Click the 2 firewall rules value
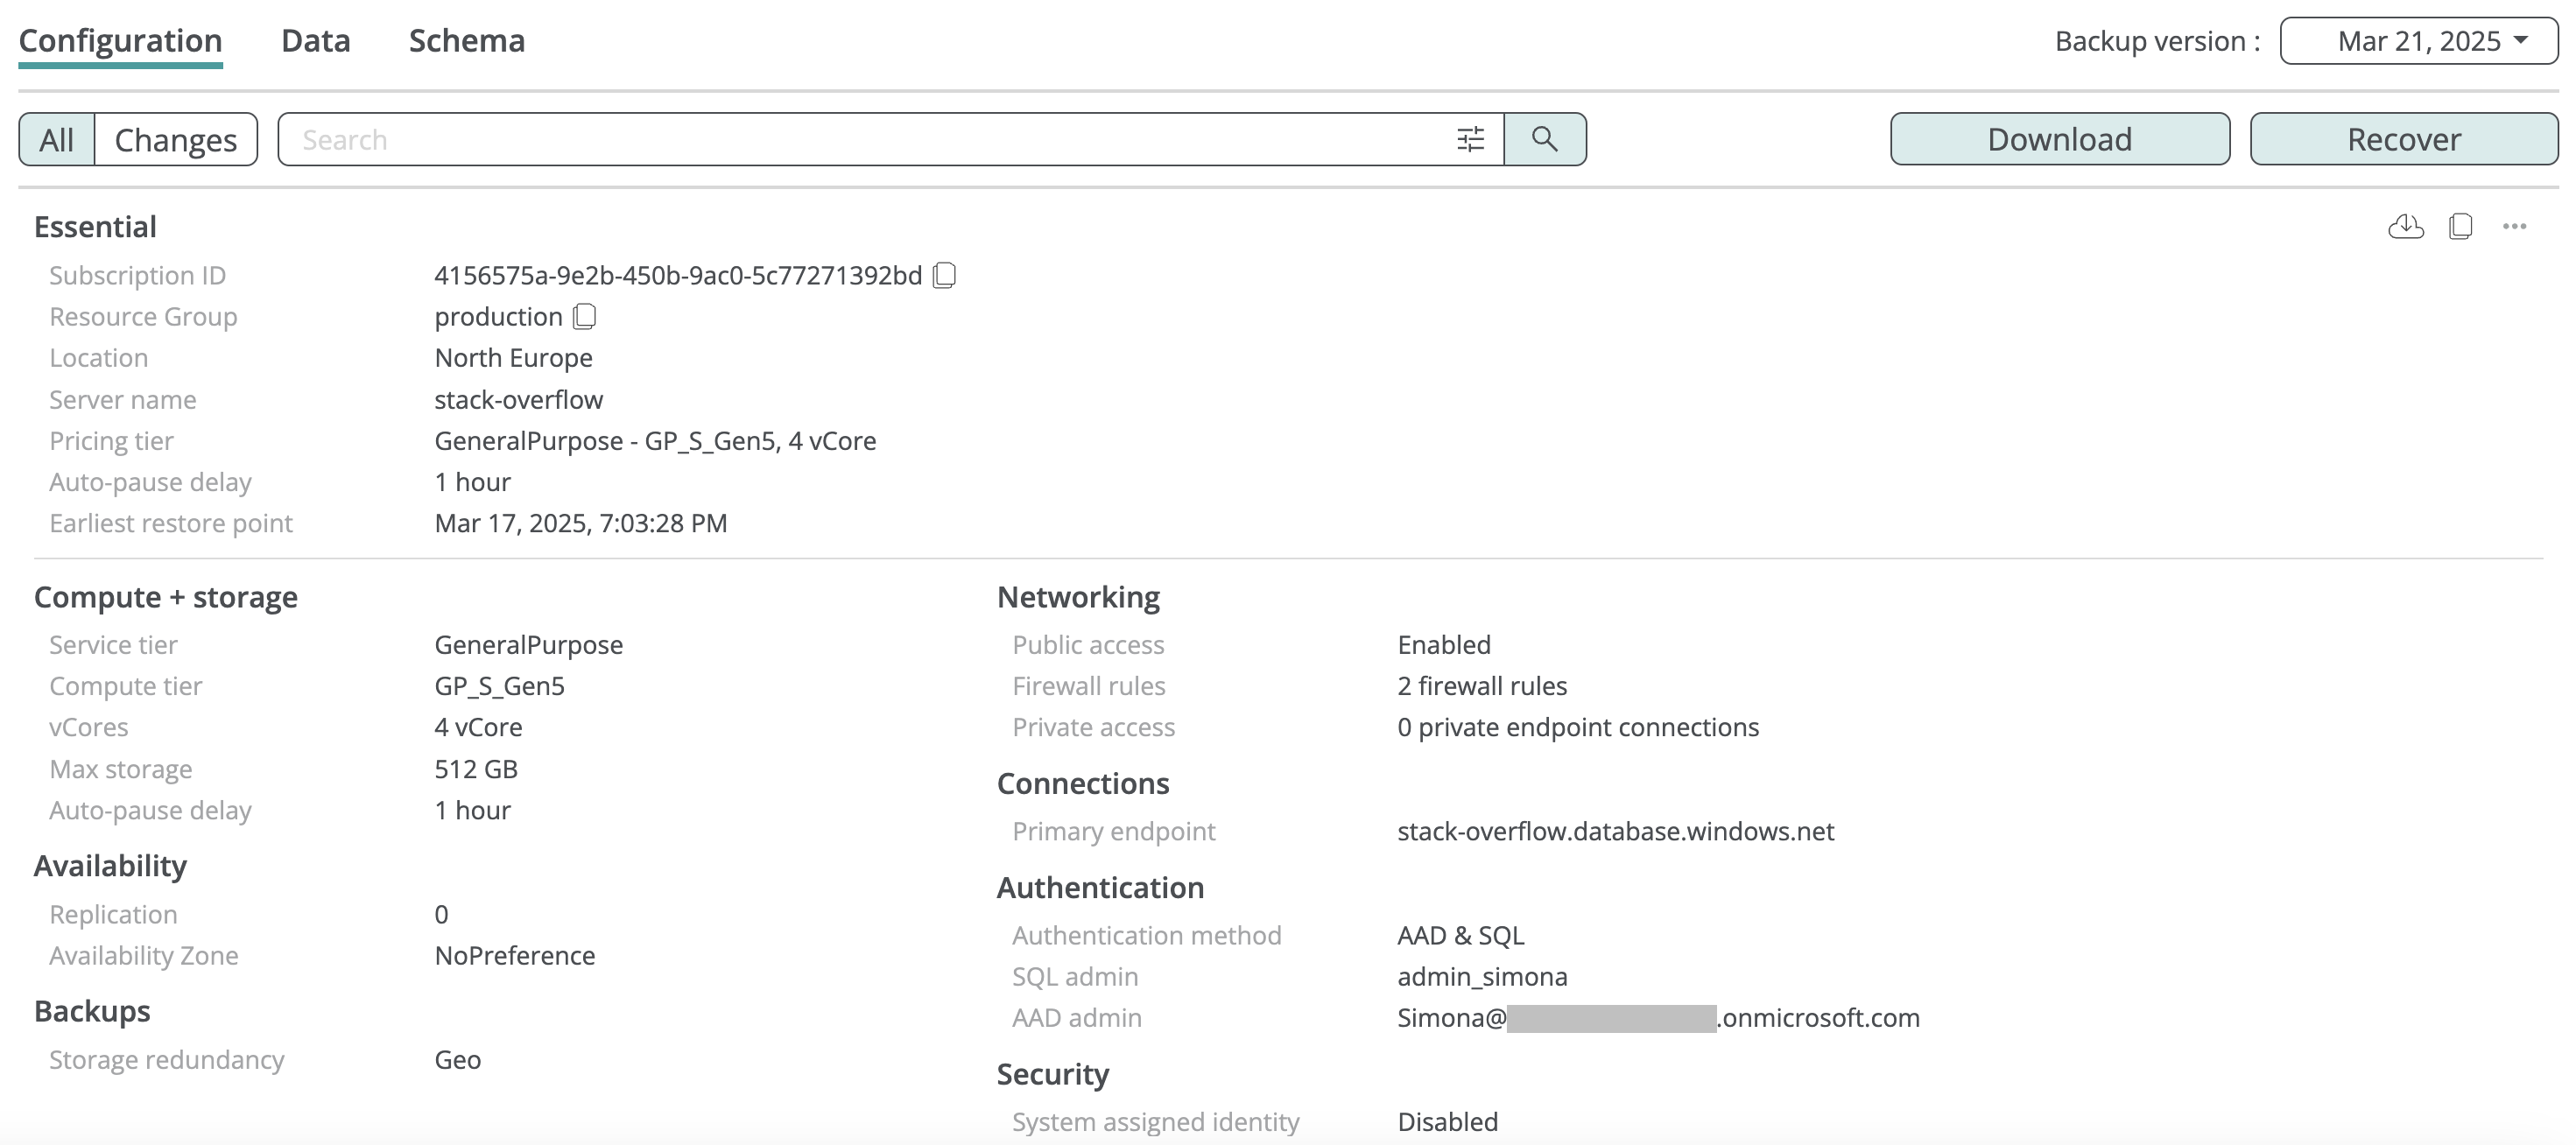Image resolution: width=2576 pixels, height=1145 pixels. (1481, 686)
